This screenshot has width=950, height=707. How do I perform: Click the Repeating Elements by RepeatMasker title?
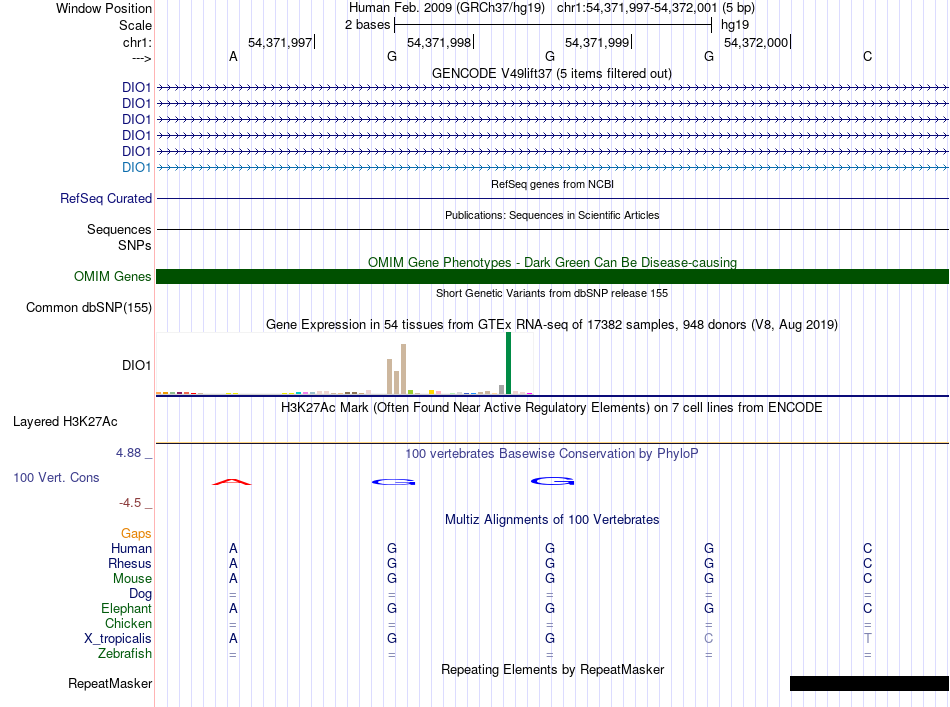click(552, 669)
